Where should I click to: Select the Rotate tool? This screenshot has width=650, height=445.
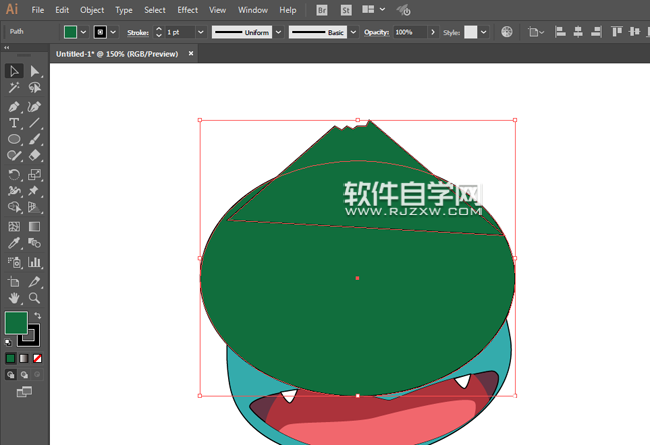pyautogui.click(x=14, y=175)
